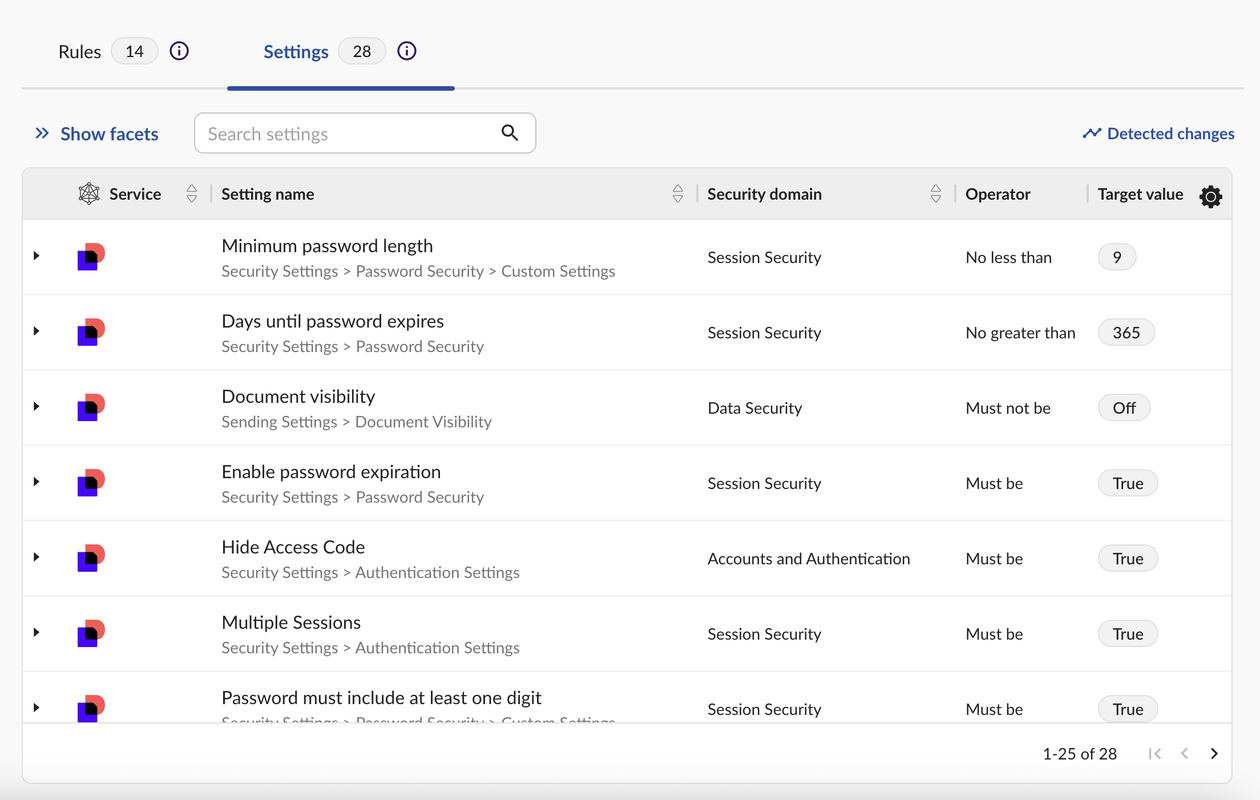The image size is (1260, 800).
Task: Switch to the Rules tab
Action: (x=80, y=52)
